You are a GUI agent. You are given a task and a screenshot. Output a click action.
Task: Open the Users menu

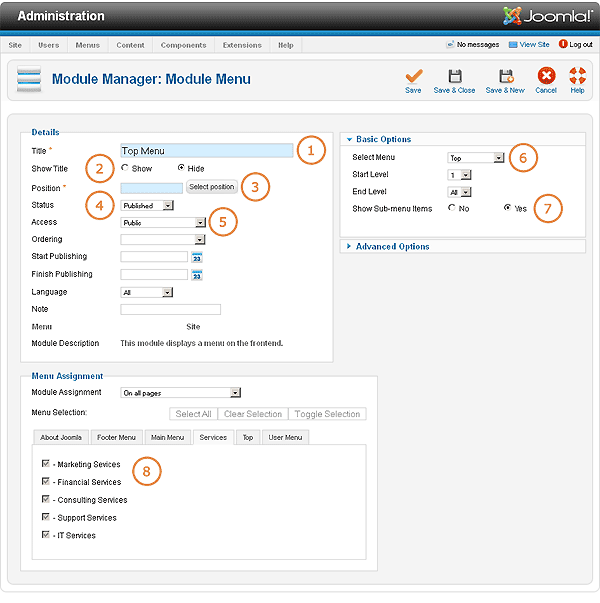pos(48,45)
